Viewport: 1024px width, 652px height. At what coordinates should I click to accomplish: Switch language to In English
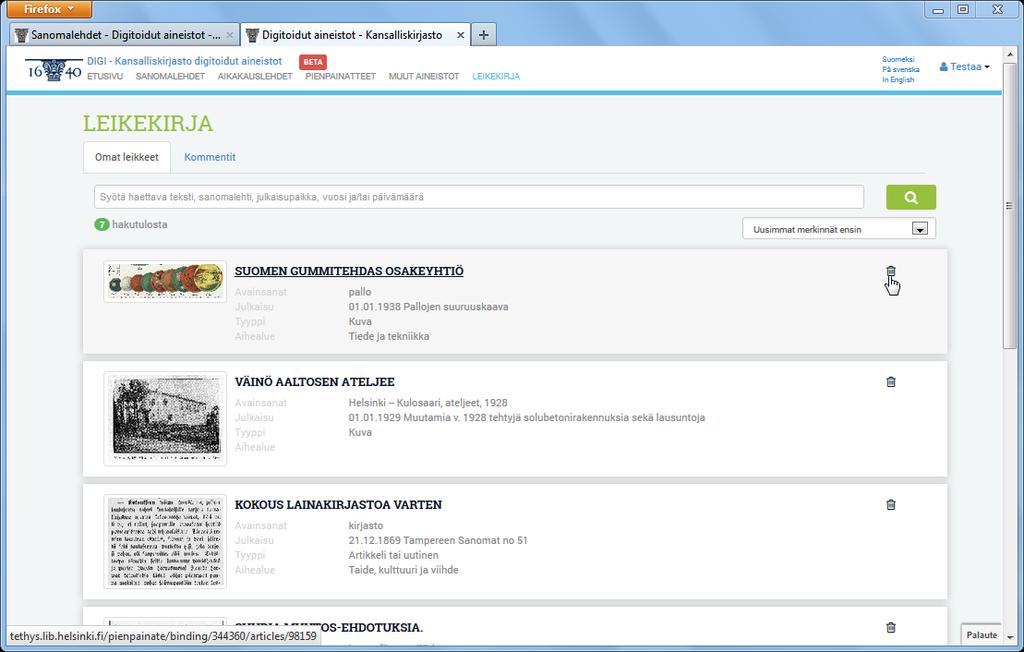pos(898,80)
